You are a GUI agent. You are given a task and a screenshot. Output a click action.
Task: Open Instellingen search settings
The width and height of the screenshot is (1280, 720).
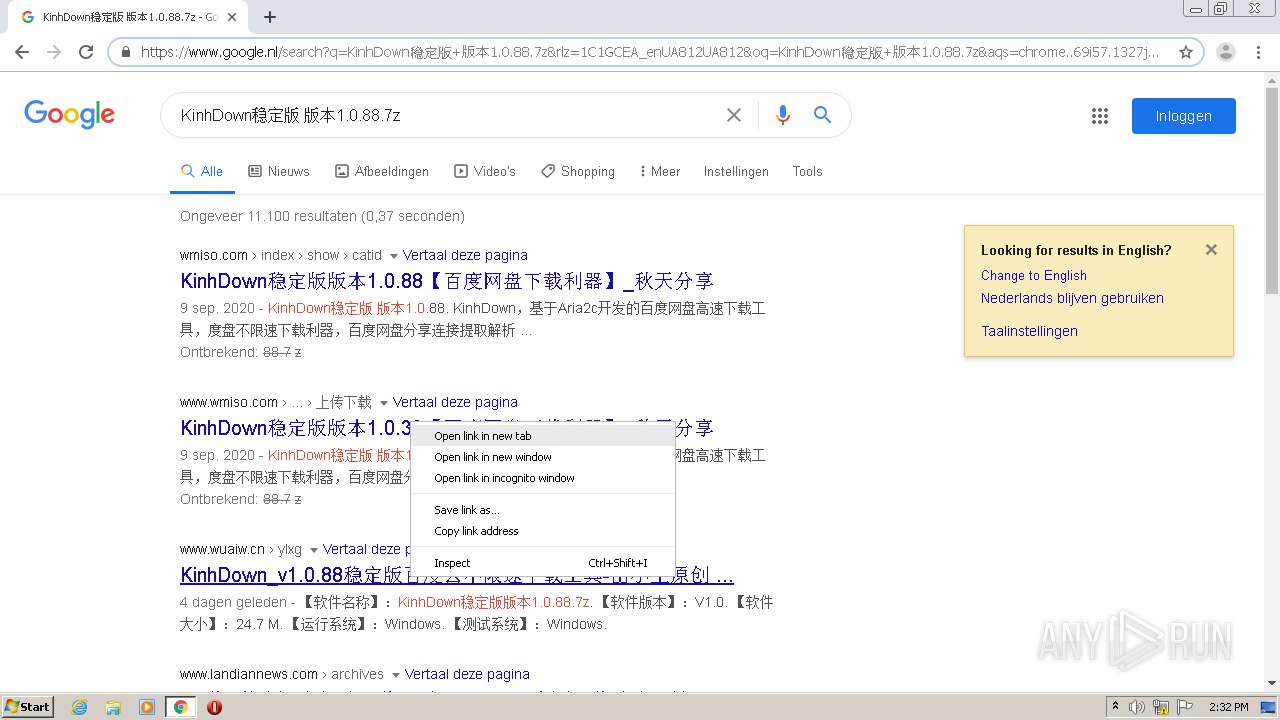(736, 171)
